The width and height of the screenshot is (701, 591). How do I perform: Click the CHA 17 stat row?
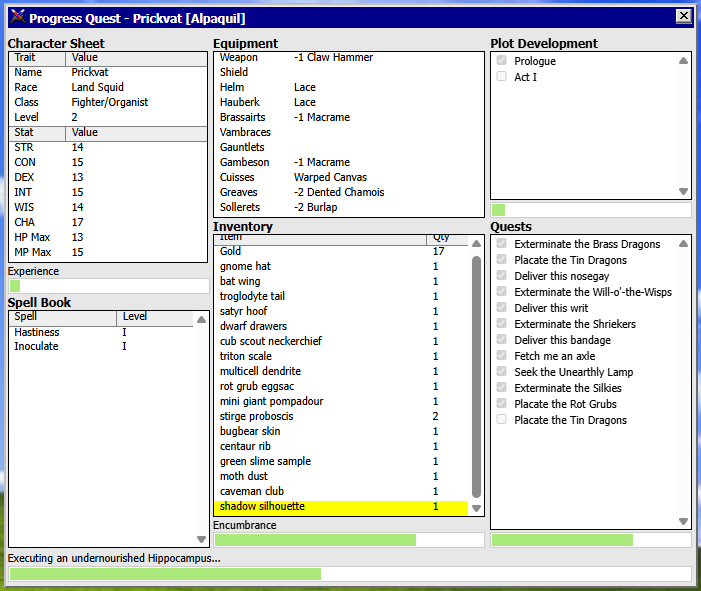(x=108, y=223)
